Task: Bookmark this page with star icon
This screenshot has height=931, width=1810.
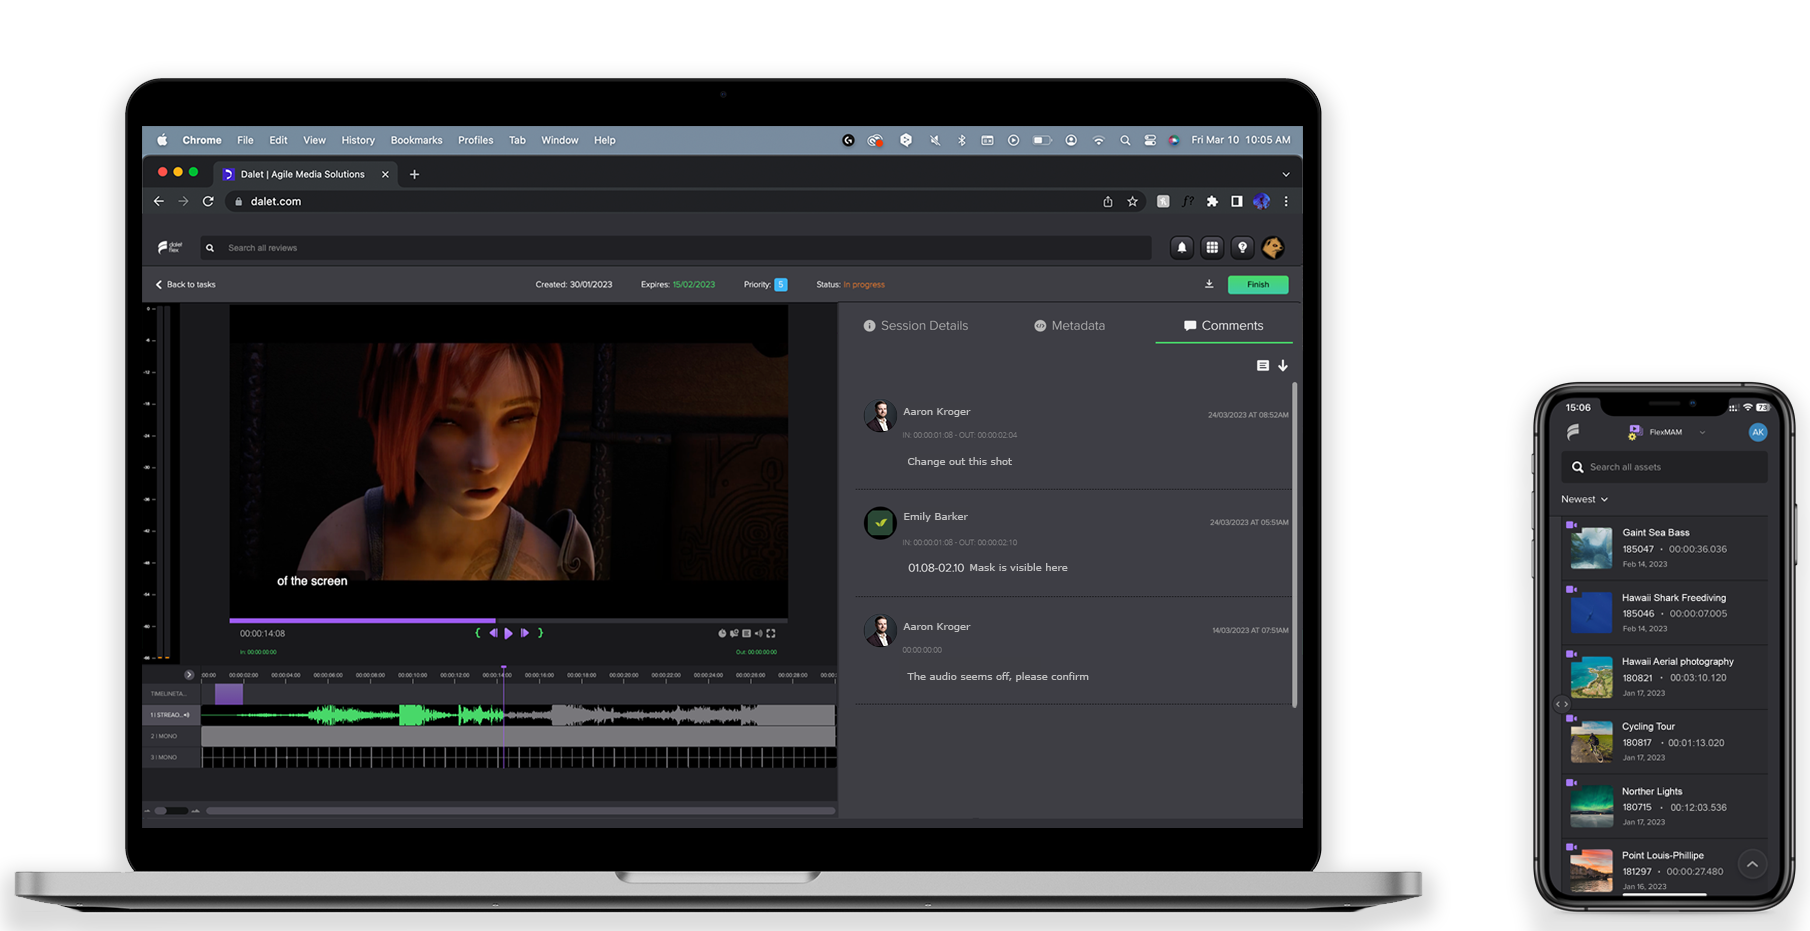Action: [x=1132, y=202]
